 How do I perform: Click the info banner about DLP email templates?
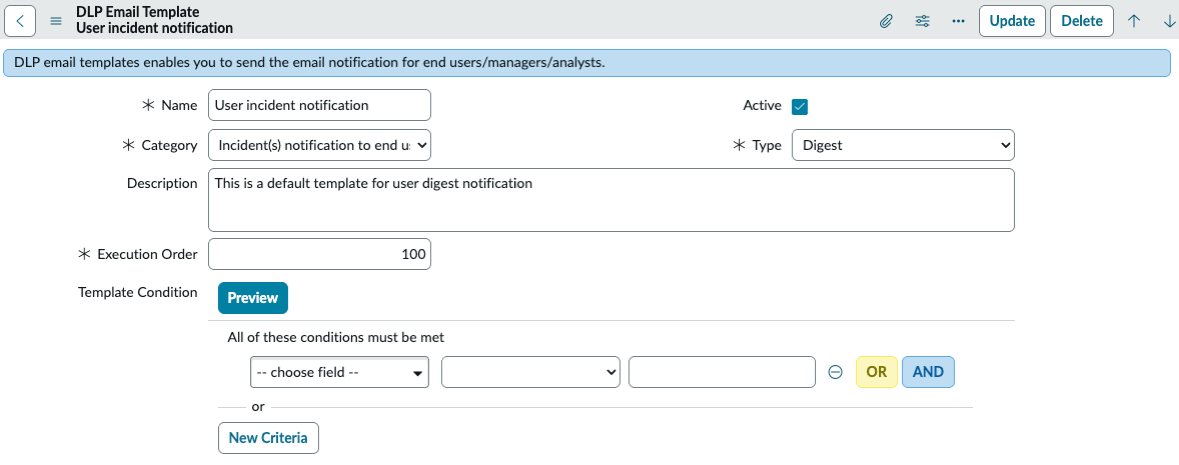click(x=587, y=63)
